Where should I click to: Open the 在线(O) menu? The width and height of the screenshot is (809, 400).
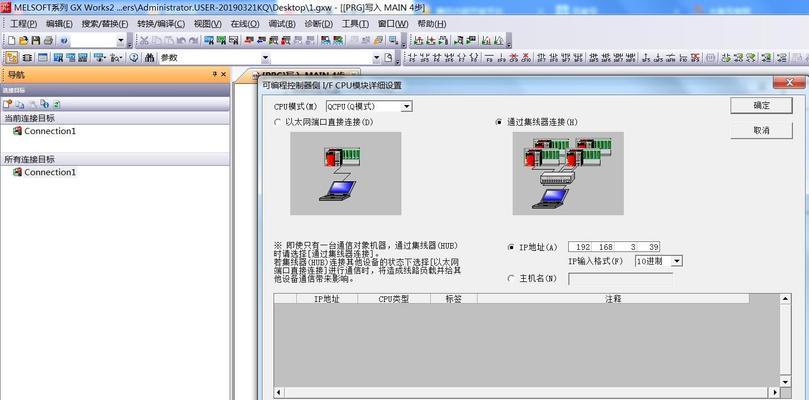(245, 24)
